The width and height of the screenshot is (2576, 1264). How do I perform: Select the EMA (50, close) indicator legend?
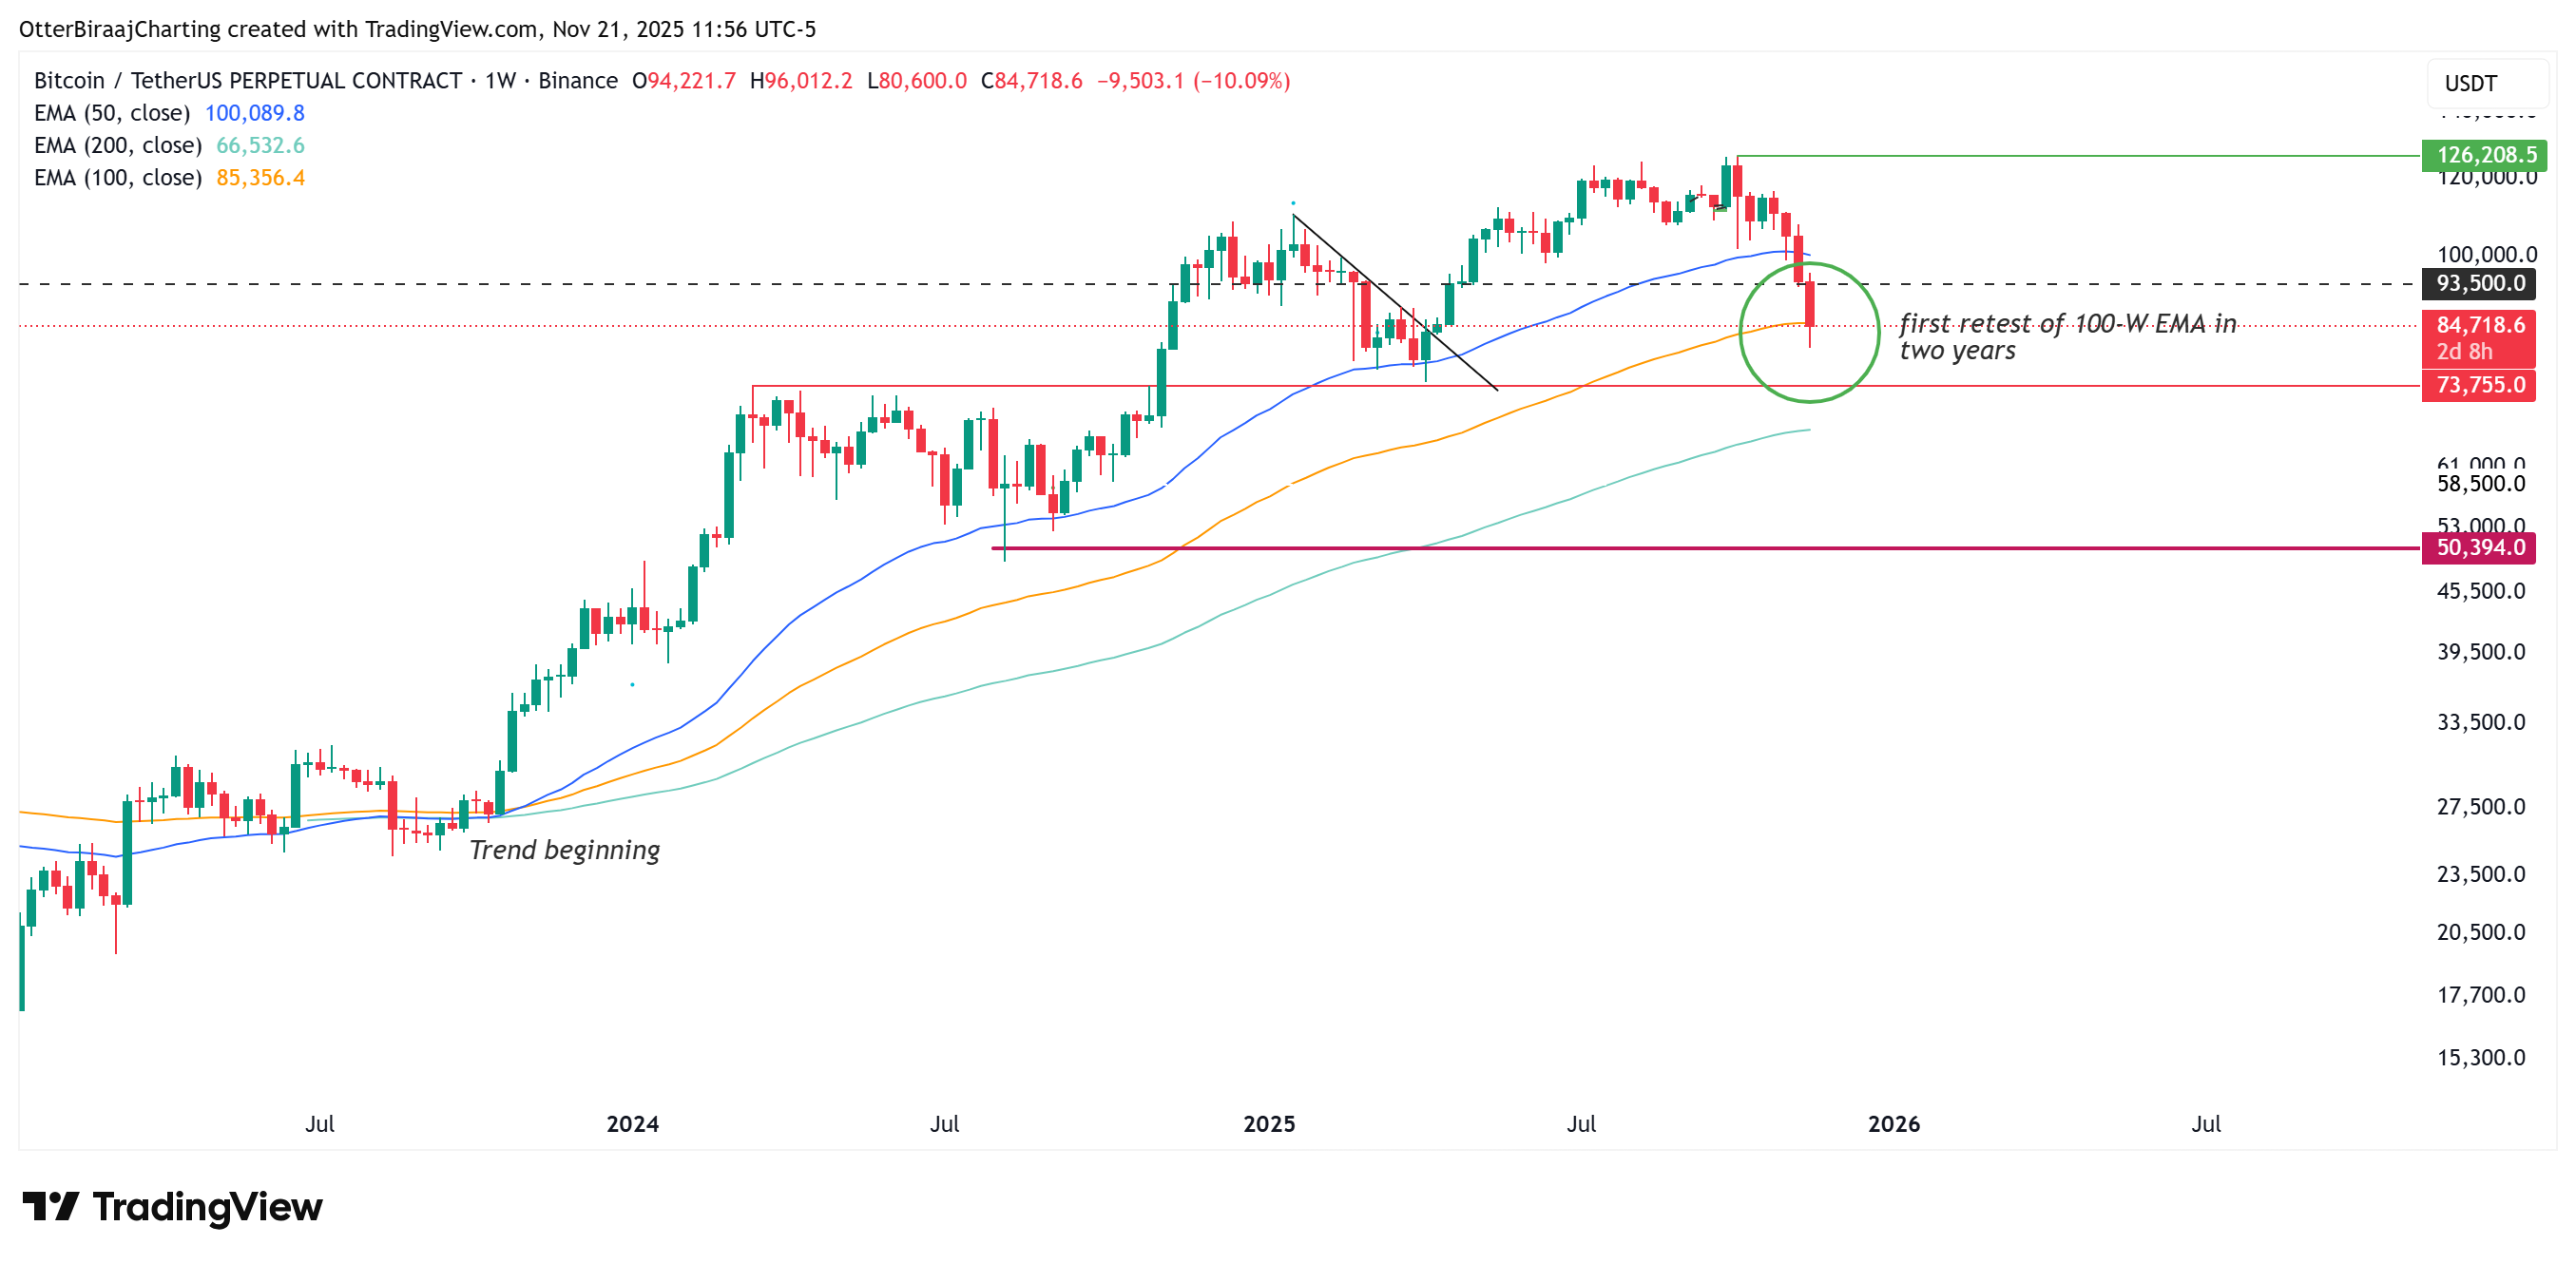(x=112, y=113)
